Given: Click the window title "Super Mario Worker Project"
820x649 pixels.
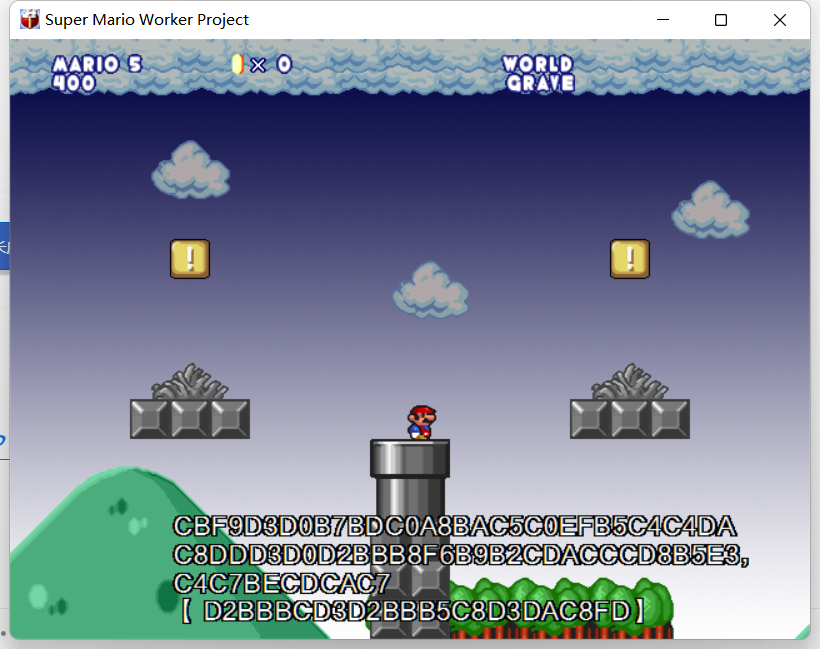Looking at the screenshot, I should pos(147,20).
